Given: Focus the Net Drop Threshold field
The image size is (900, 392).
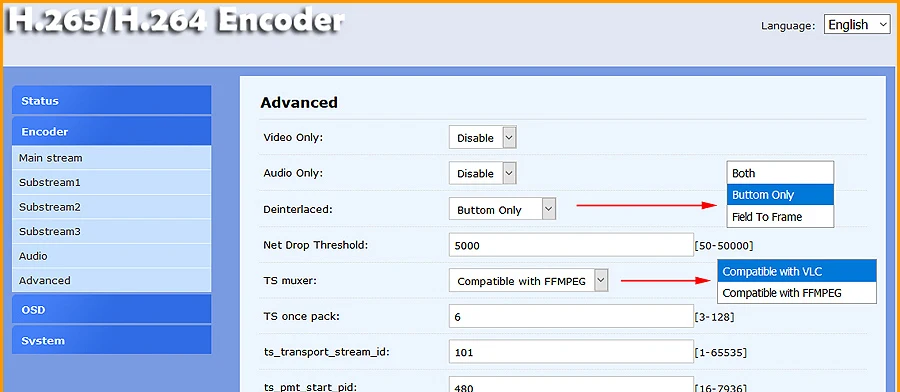Looking at the screenshot, I should click(x=571, y=245).
